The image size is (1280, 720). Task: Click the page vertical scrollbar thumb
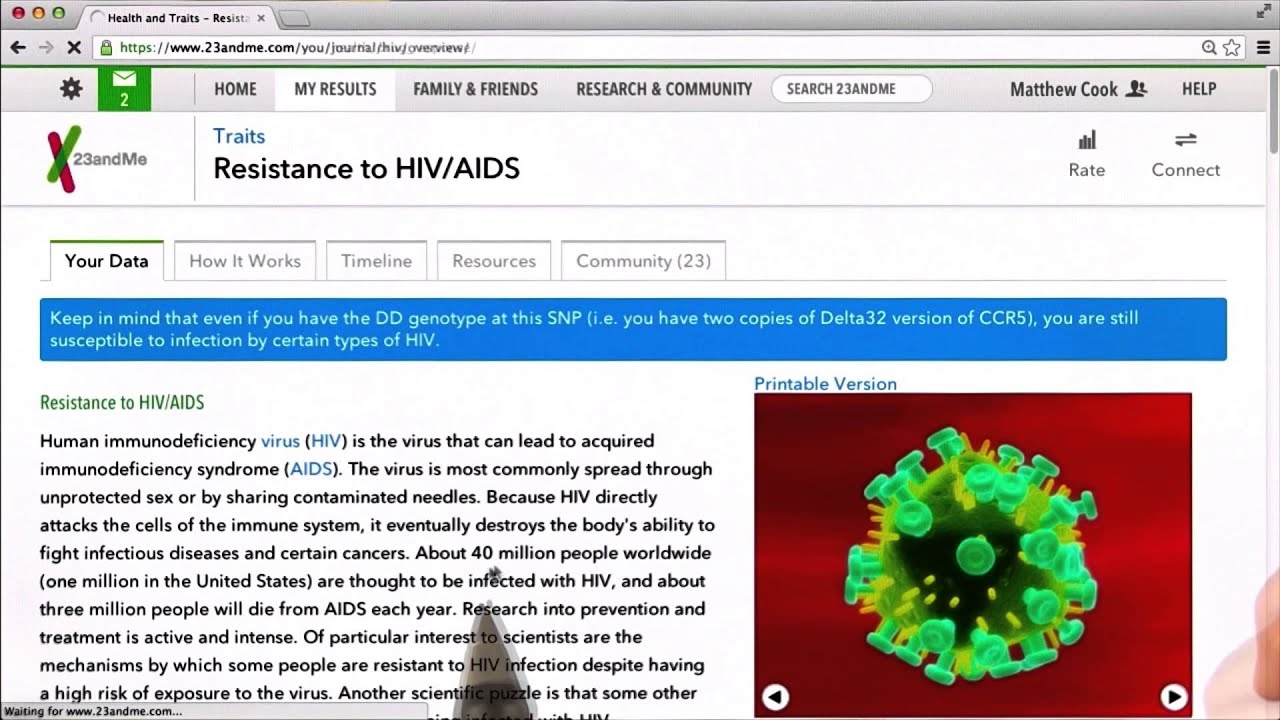[x=1273, y=110]
